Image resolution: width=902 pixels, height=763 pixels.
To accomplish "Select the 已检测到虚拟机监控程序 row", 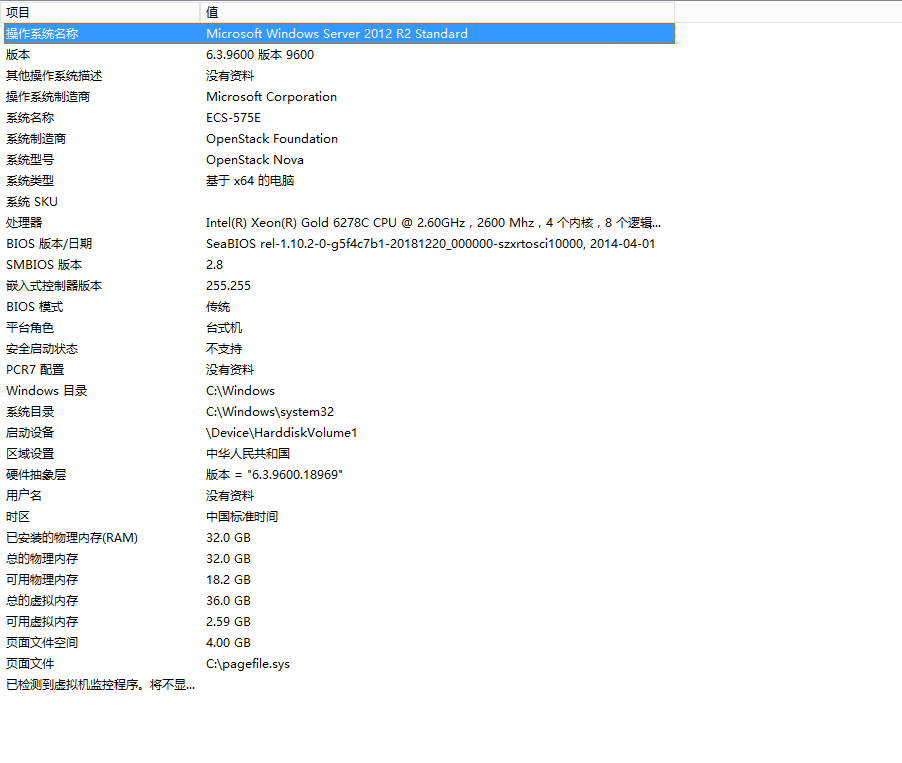I will point(339,685).
